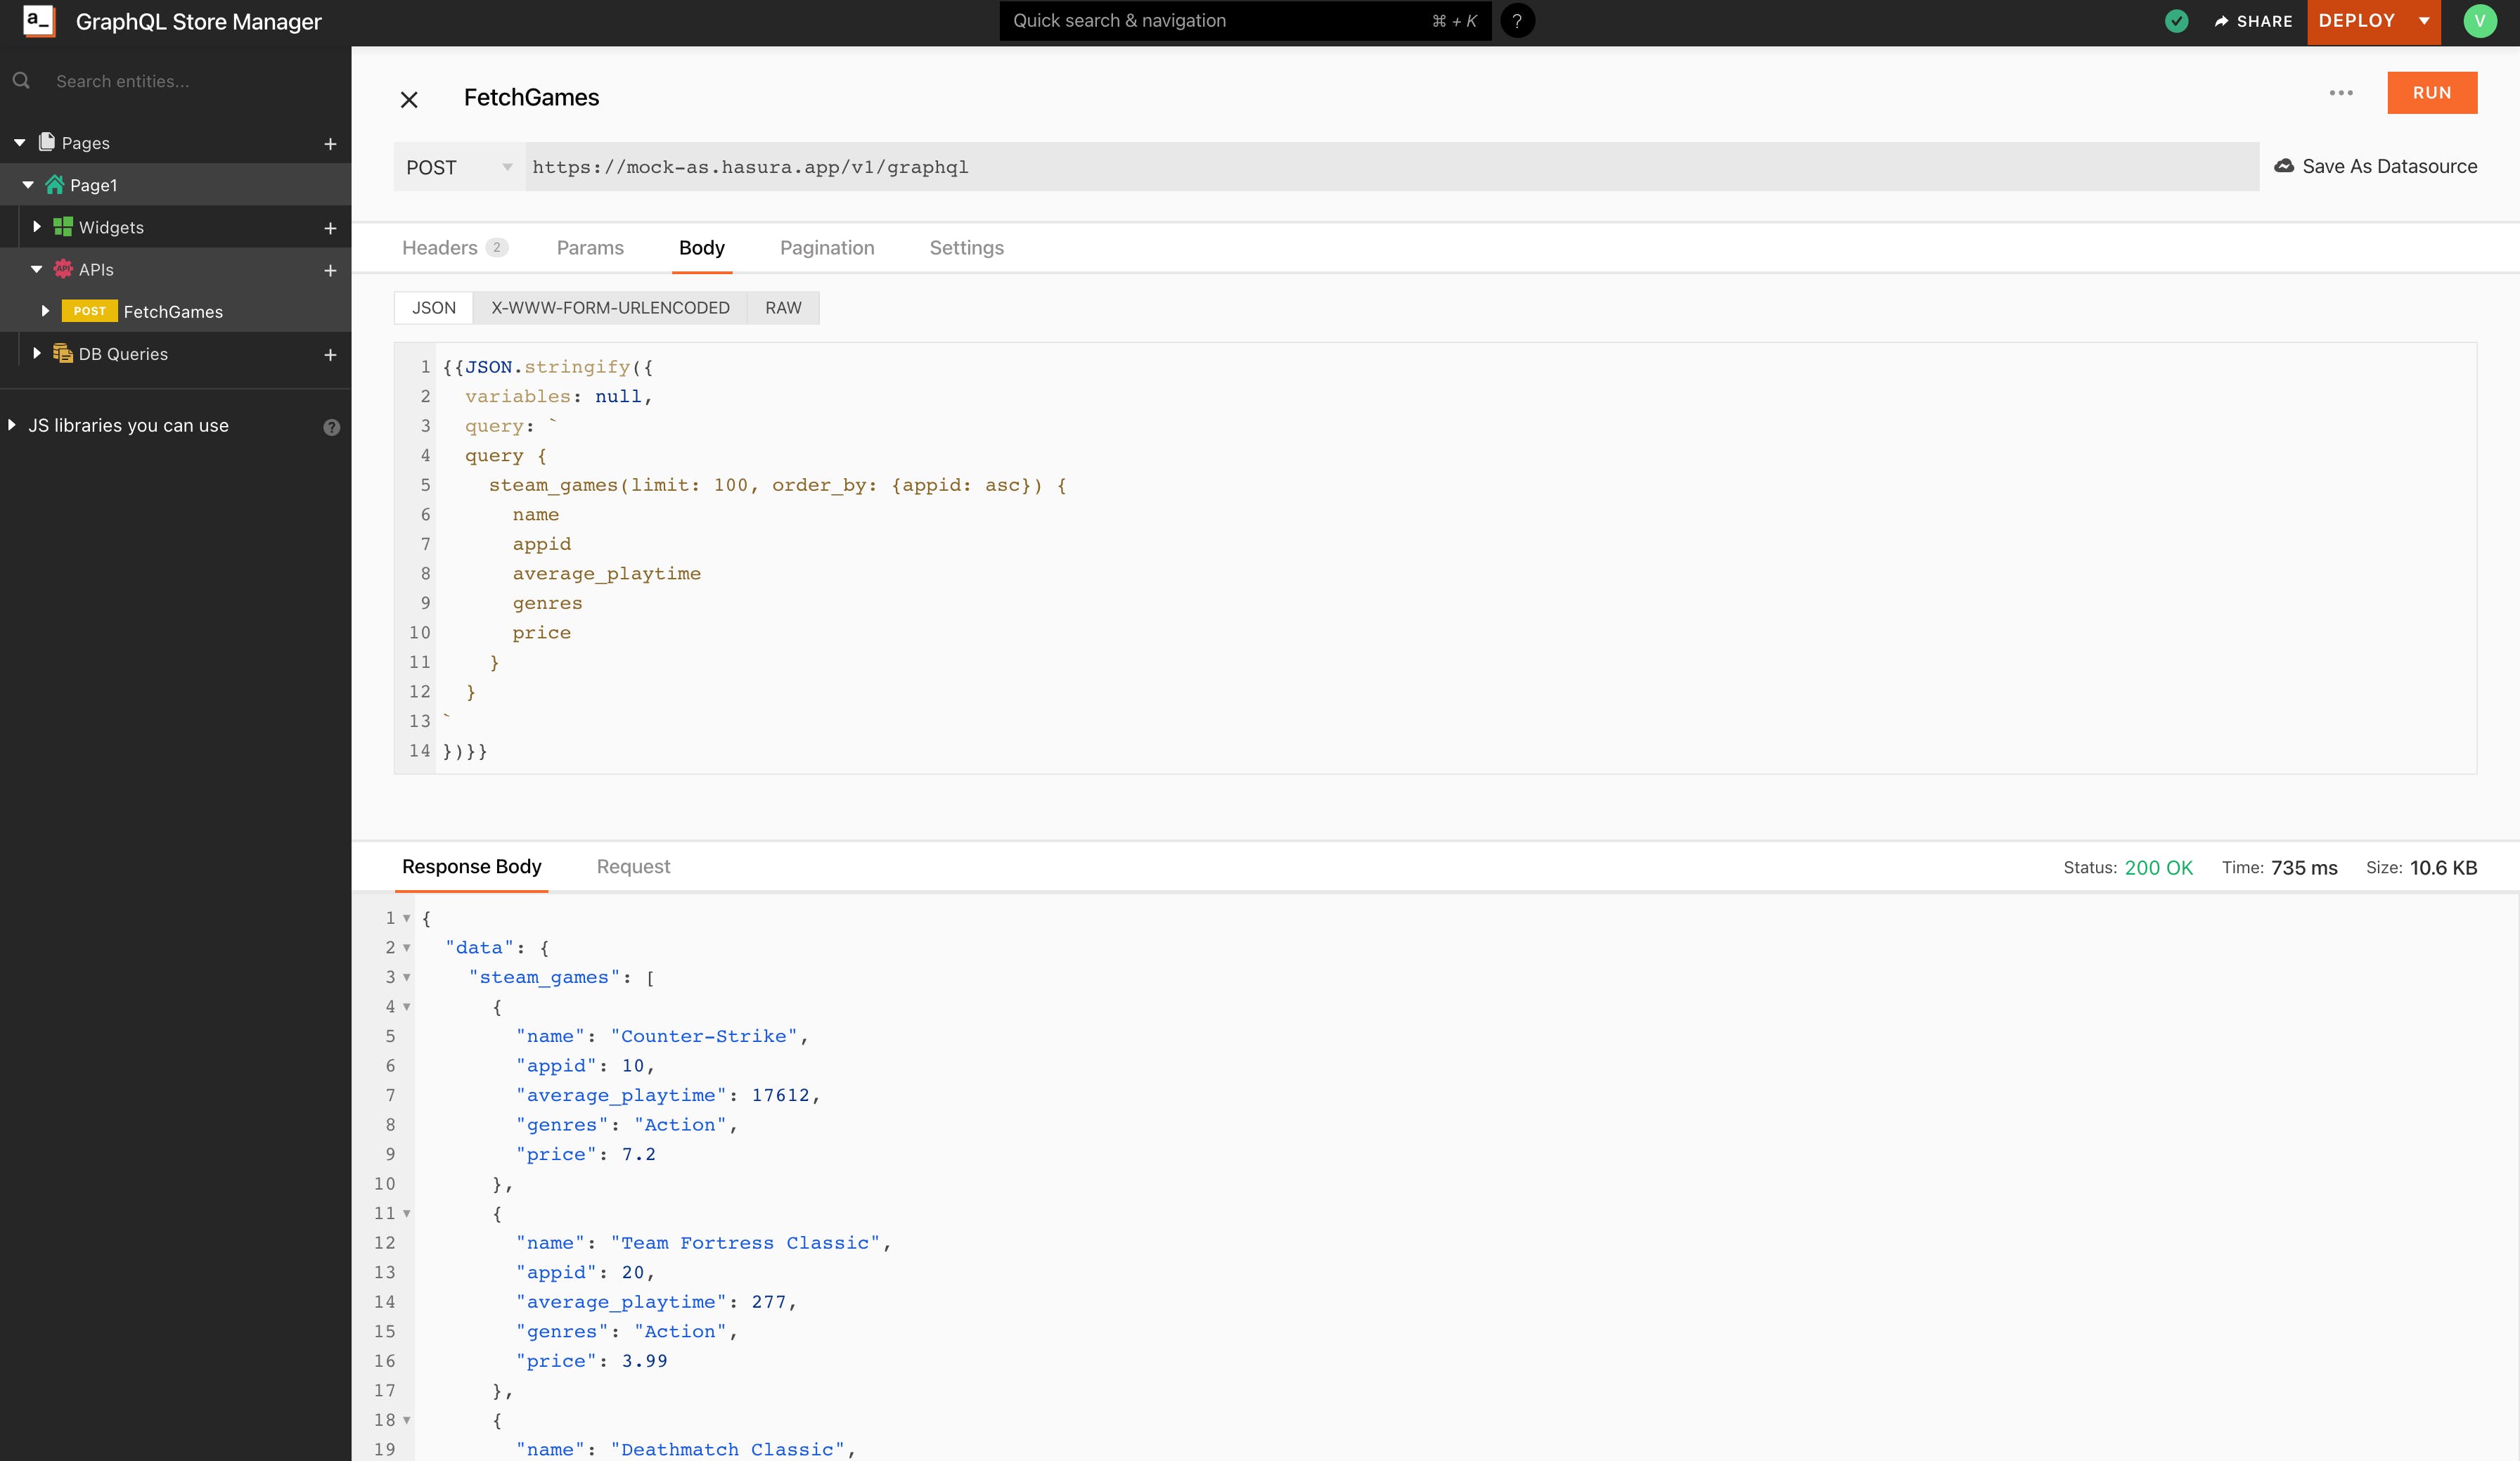Switch to the Request tab

pyautogui.click(x=633, y=867)
